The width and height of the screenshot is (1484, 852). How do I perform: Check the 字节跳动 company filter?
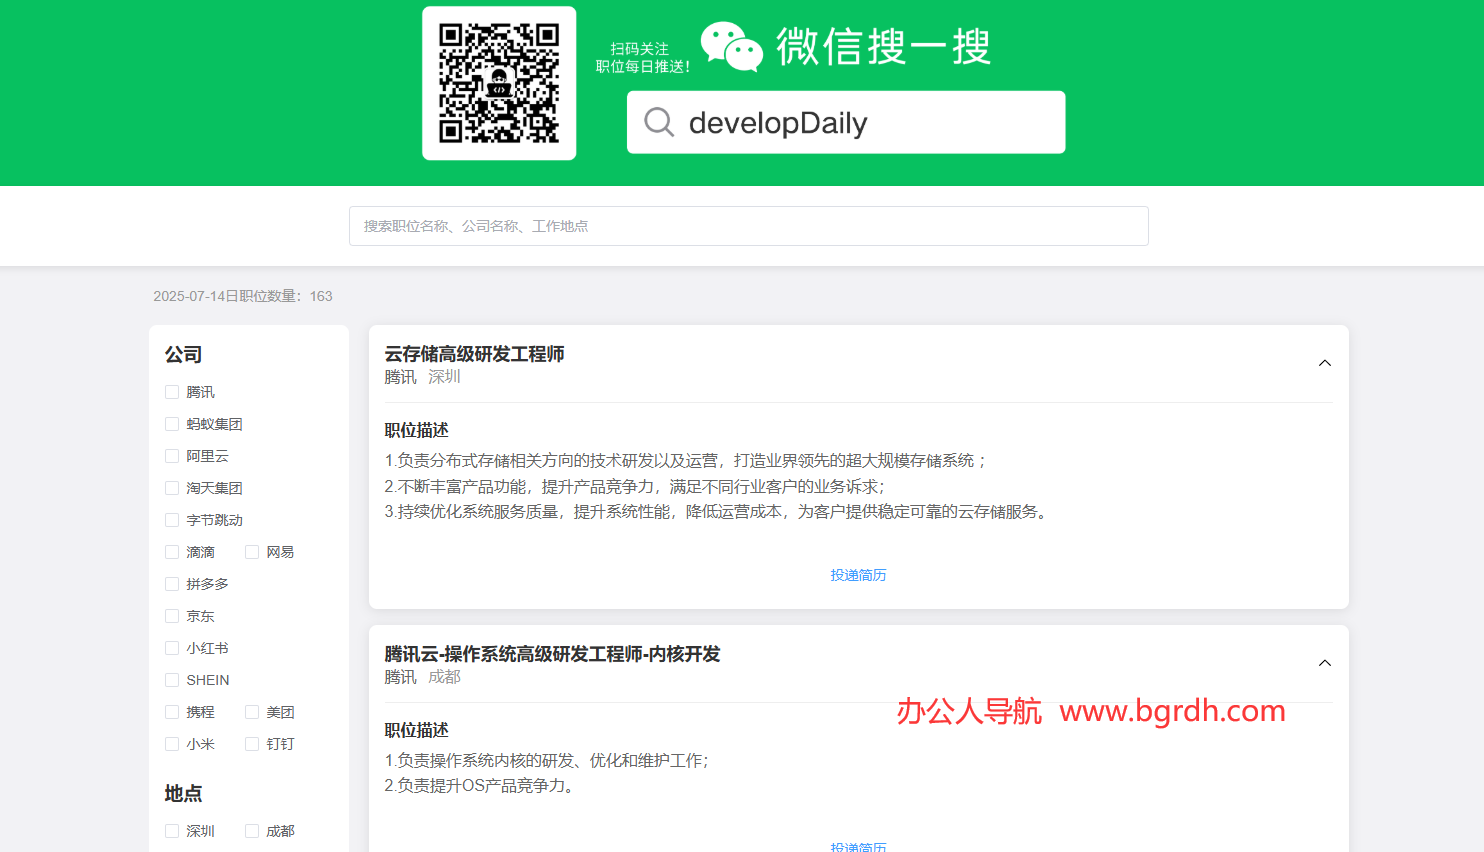tap(172, 519)
